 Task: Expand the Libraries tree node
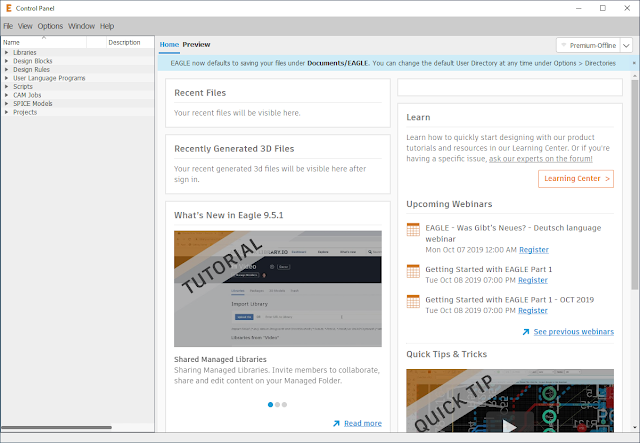(x=6, y=52)
